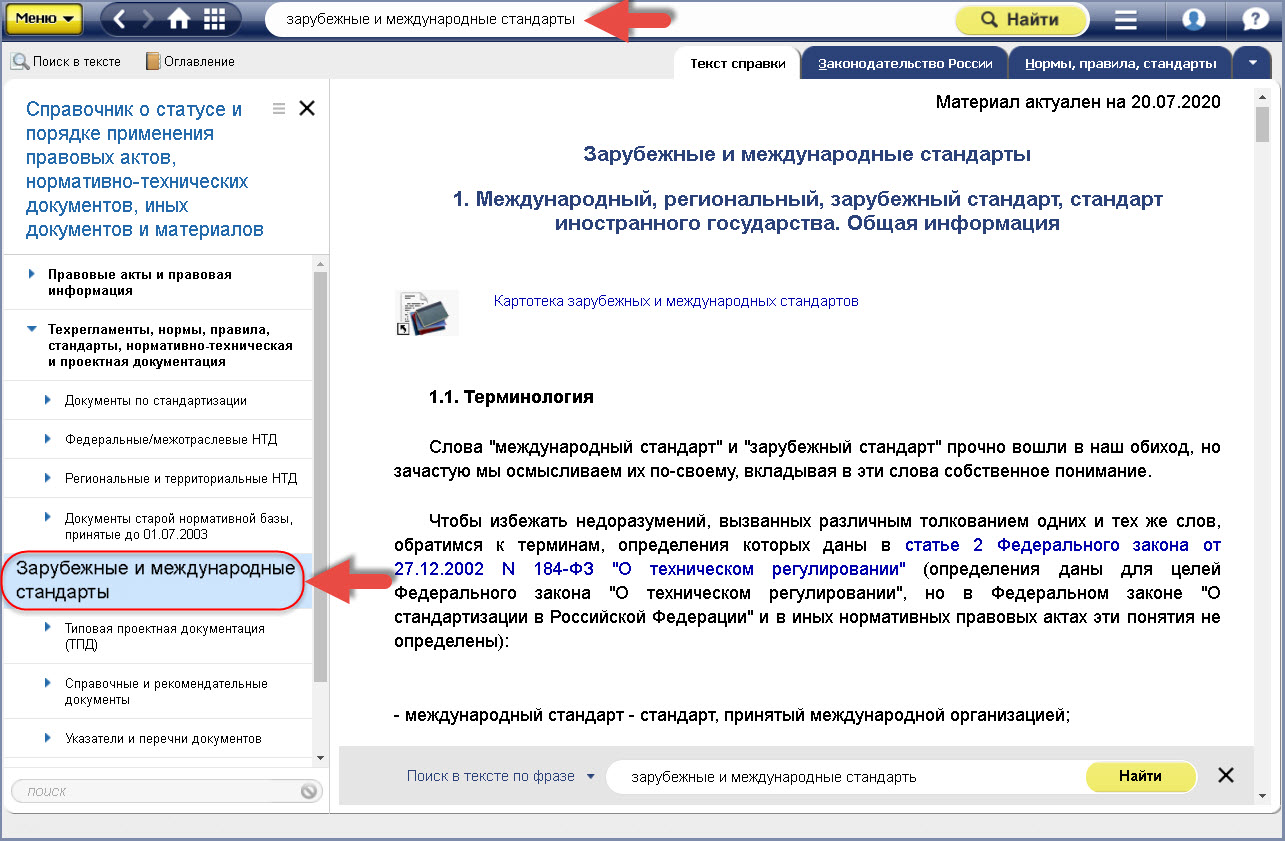Image resolution: width=1285 pixels, height=841 pixels.
Task: Open the help question mark icon
Action: coord(1255,19)
